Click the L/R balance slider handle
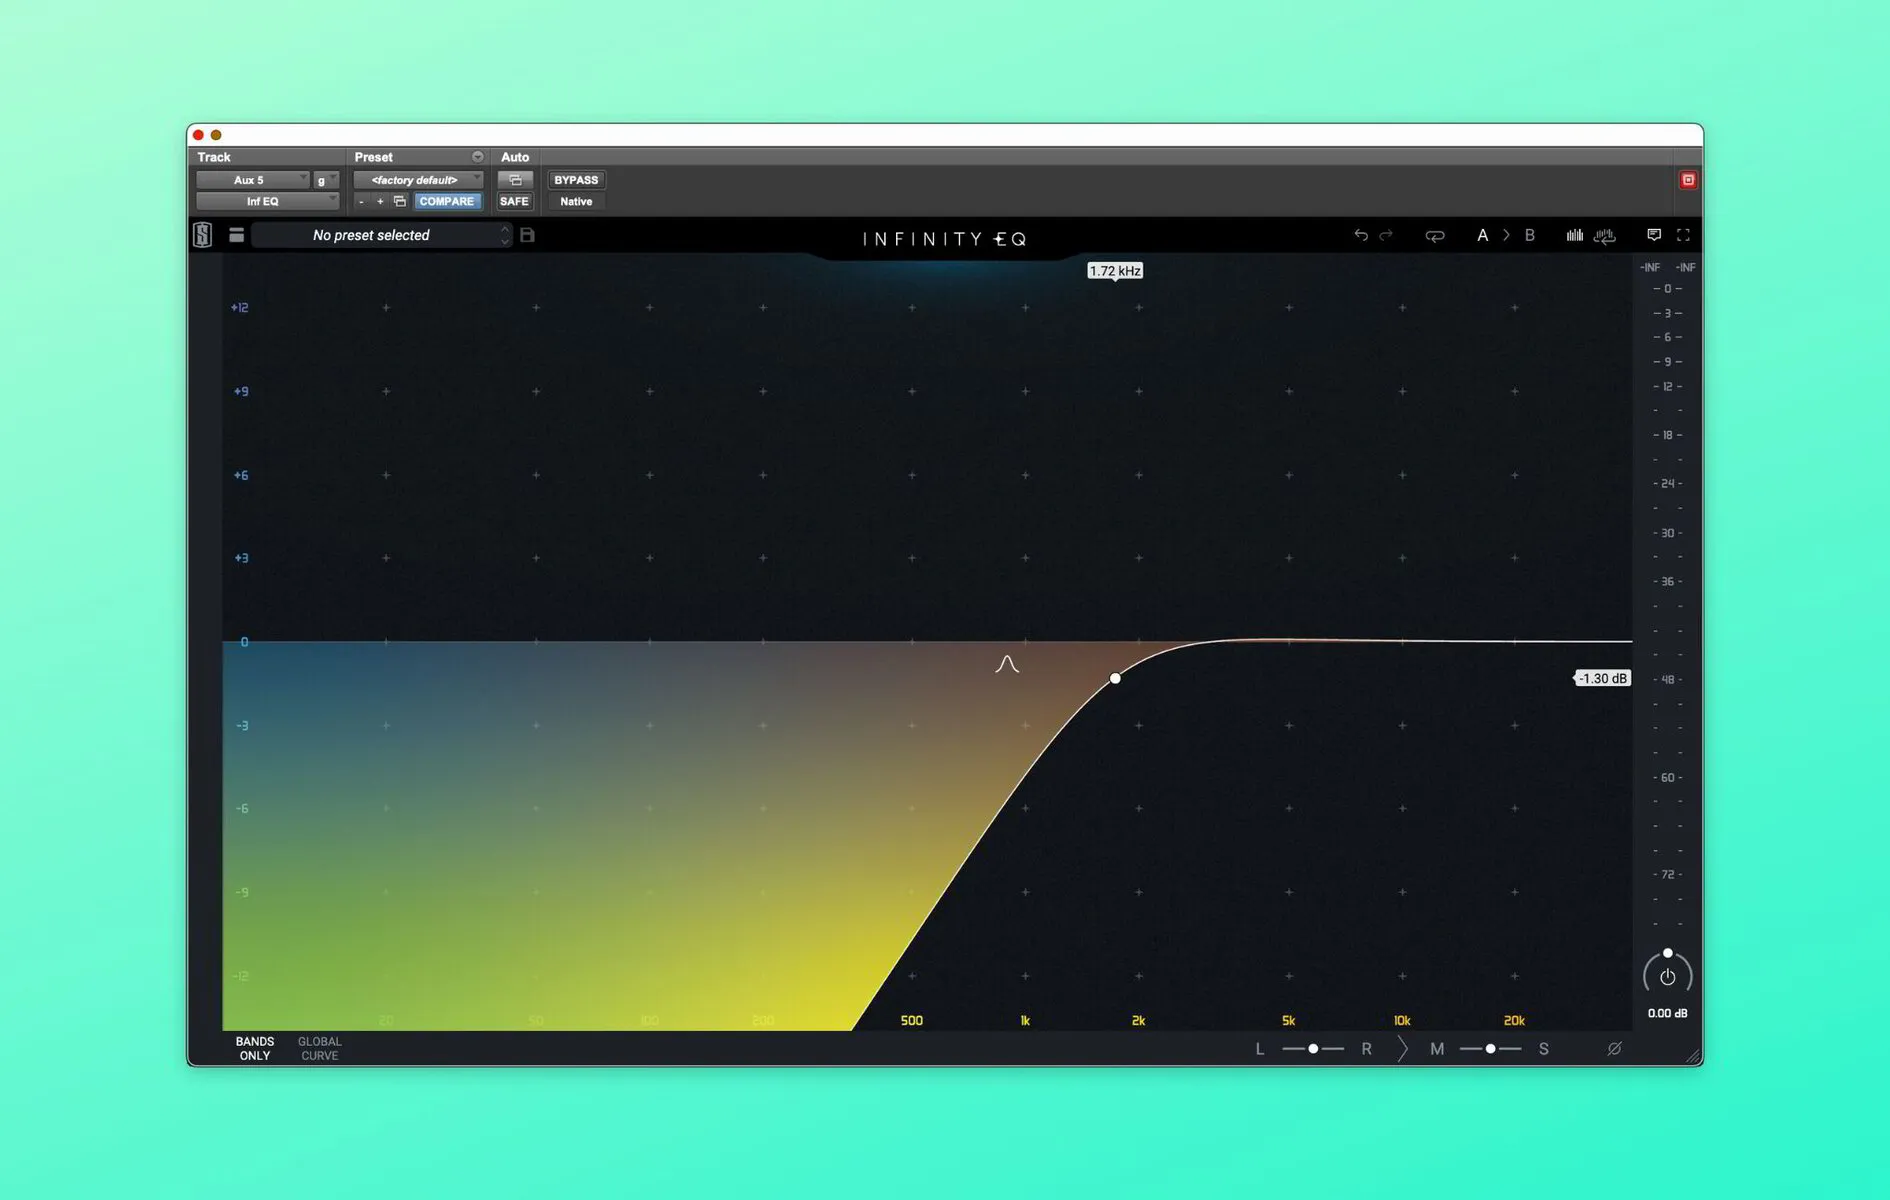1890x1200 pixels. coord(1313,1048)
